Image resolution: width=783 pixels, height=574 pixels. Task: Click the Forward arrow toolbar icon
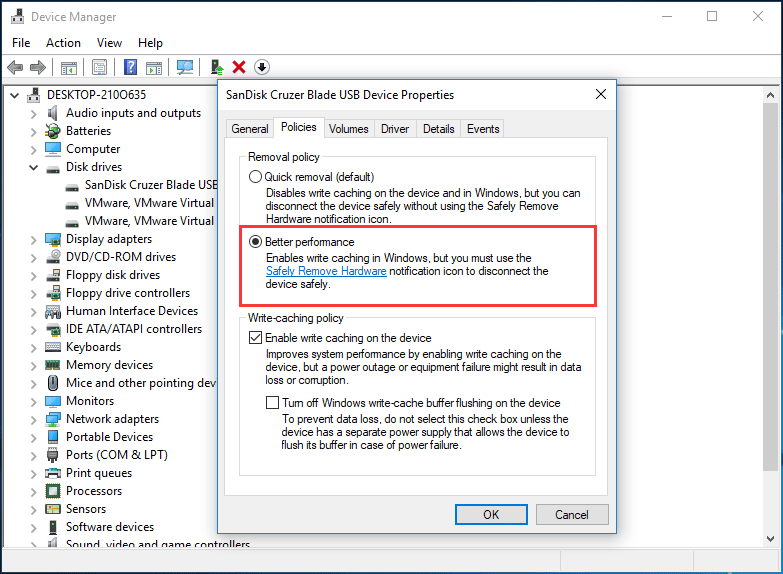pos(38,67)
